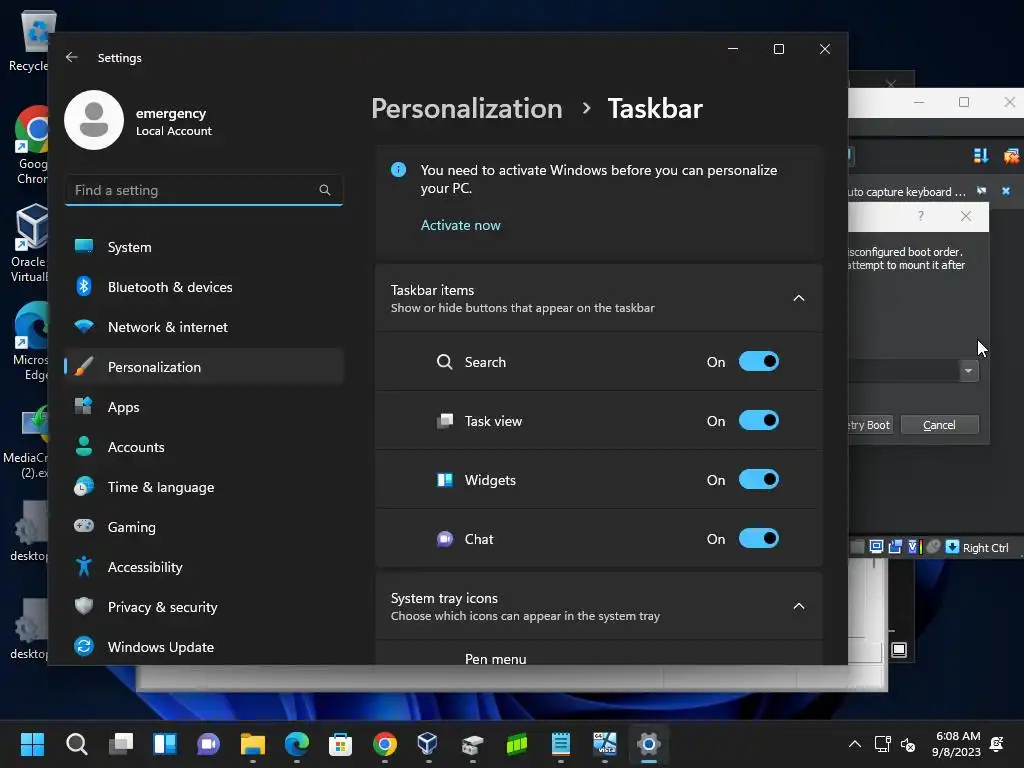Select the Microsoft Edge desktop shortcut

(x=30, y=341)
